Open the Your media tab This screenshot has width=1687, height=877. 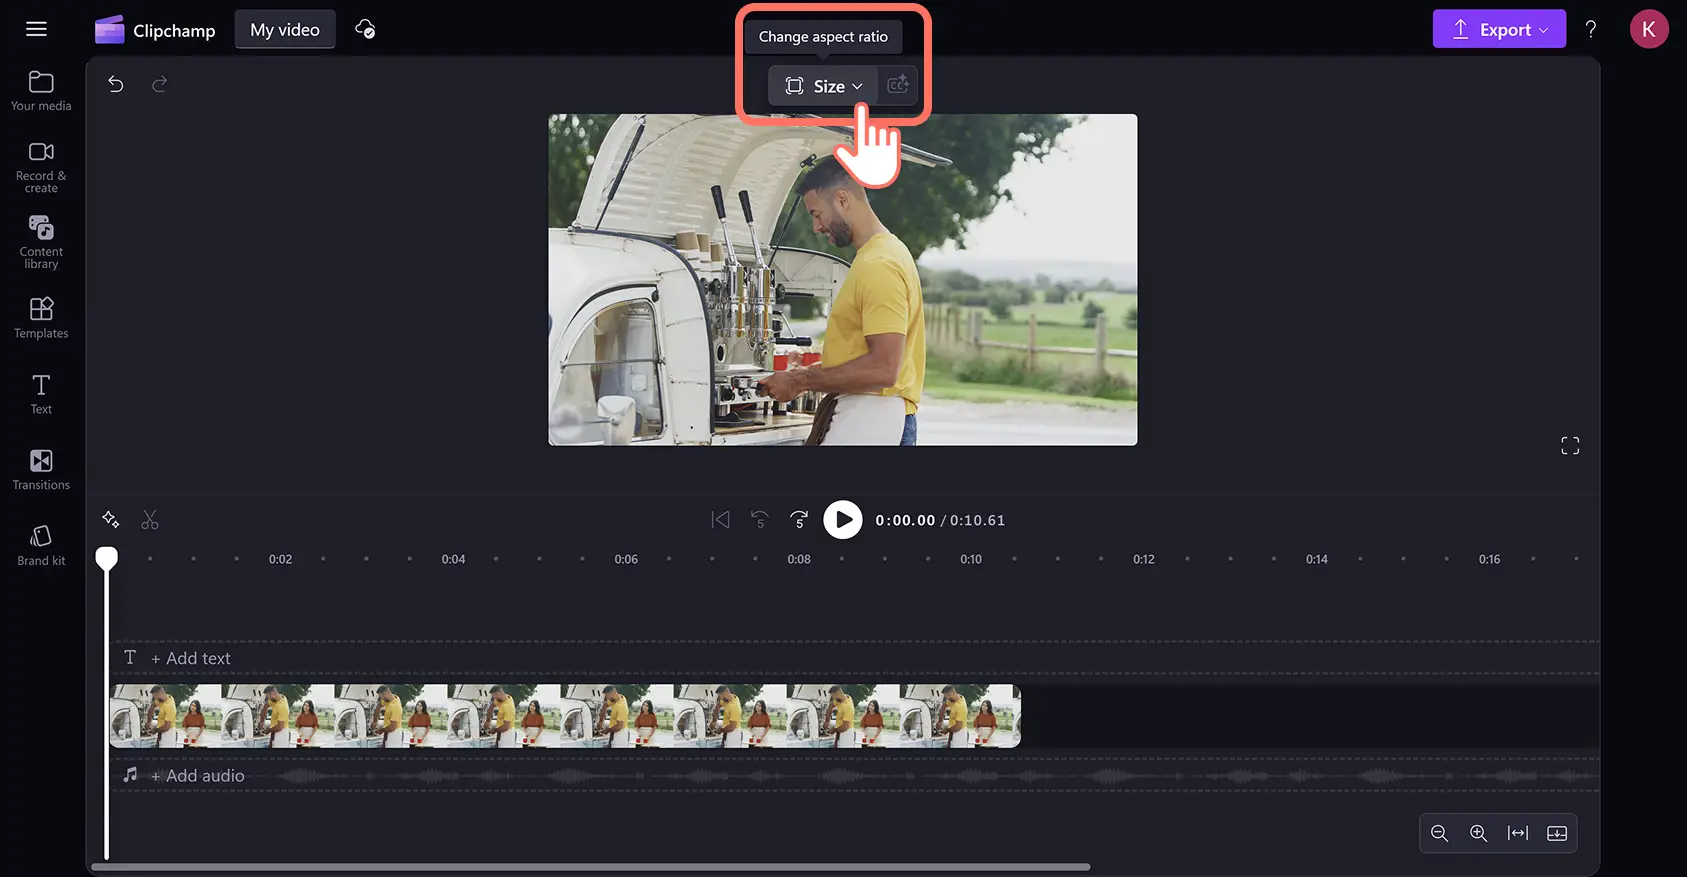pos(41,91)
